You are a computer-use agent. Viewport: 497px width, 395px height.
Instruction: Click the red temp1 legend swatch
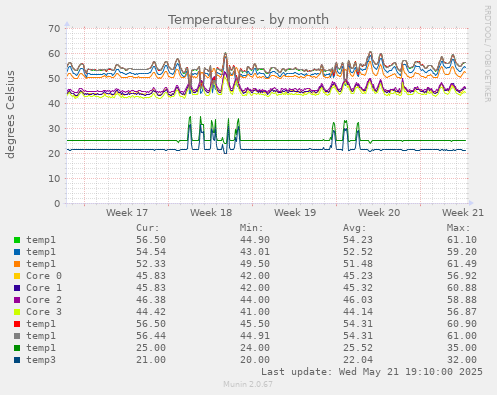point(17,324)
